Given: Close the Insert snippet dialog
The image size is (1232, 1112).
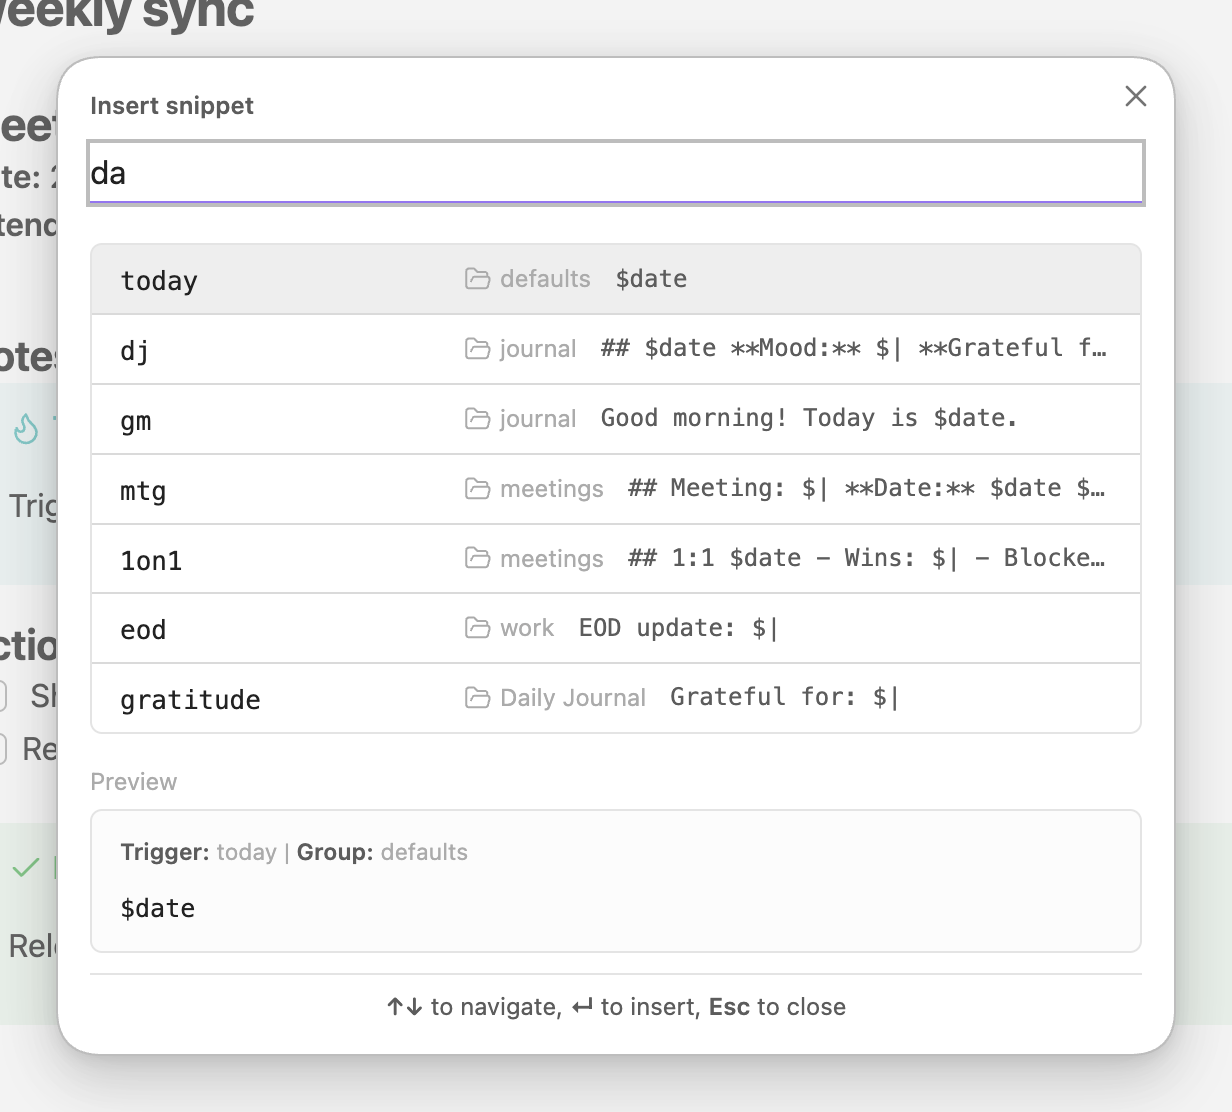Looking at the screenshot, I should (1135, 96).
